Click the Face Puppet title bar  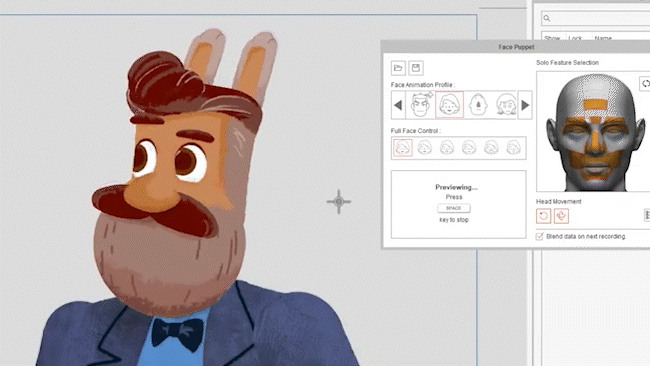tap(515, 47)
